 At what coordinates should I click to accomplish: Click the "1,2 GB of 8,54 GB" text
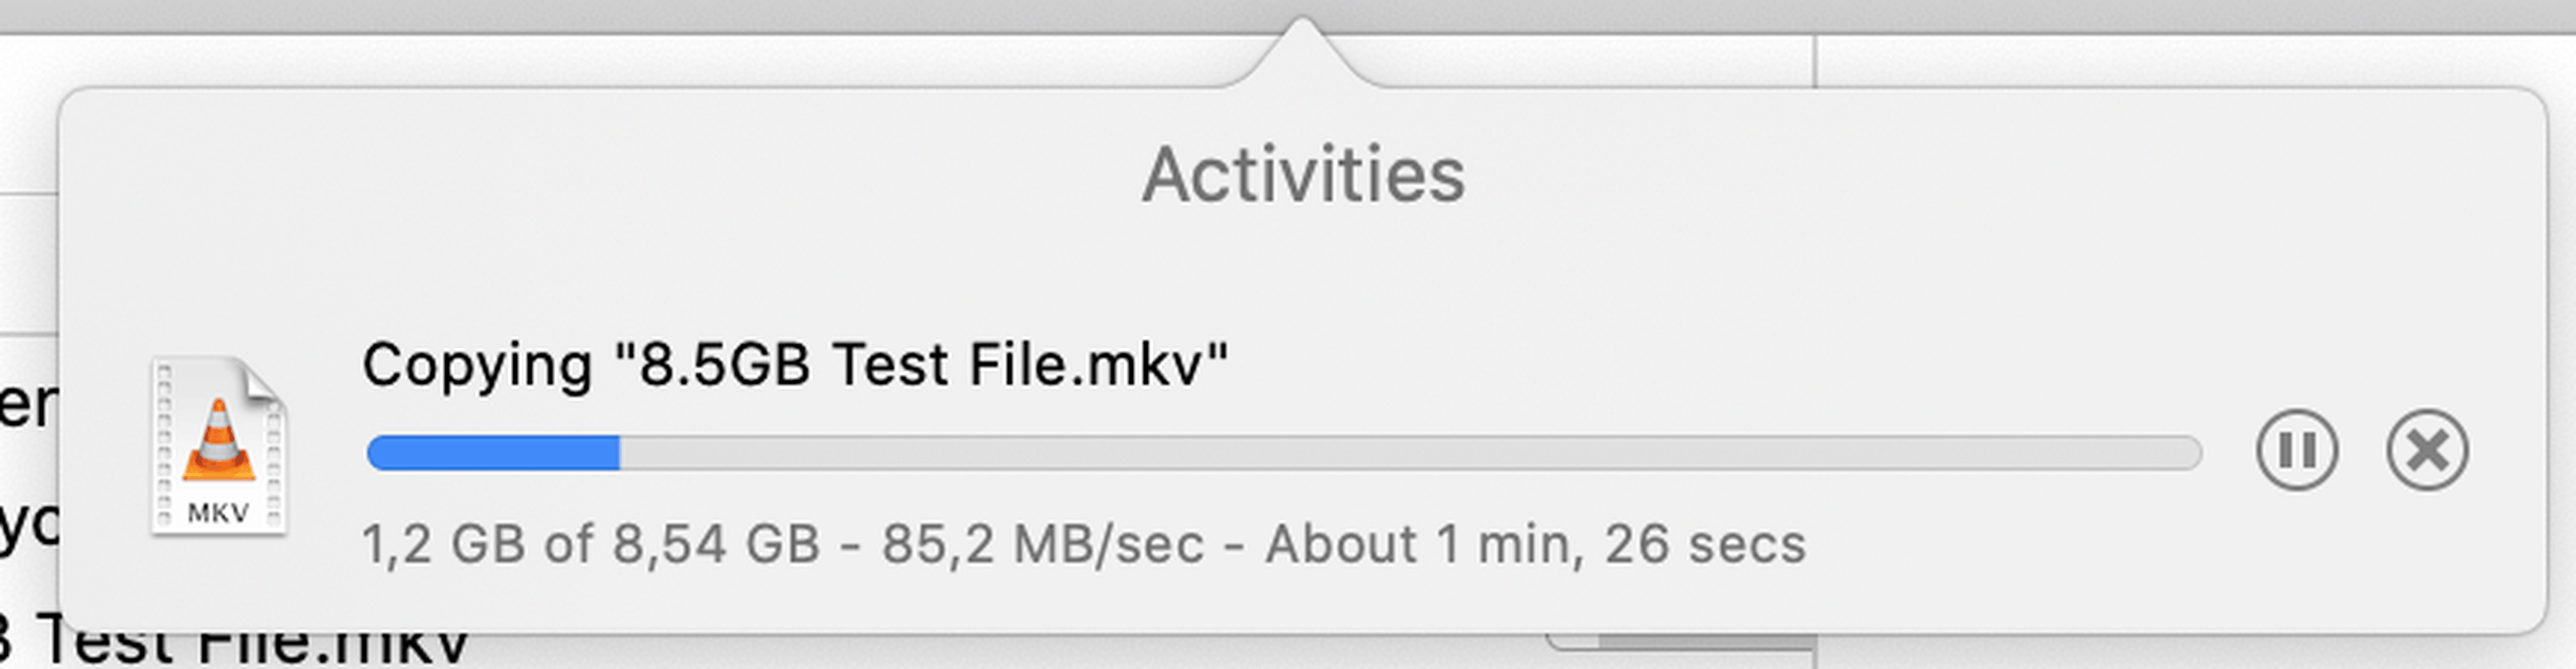[591, 545]
